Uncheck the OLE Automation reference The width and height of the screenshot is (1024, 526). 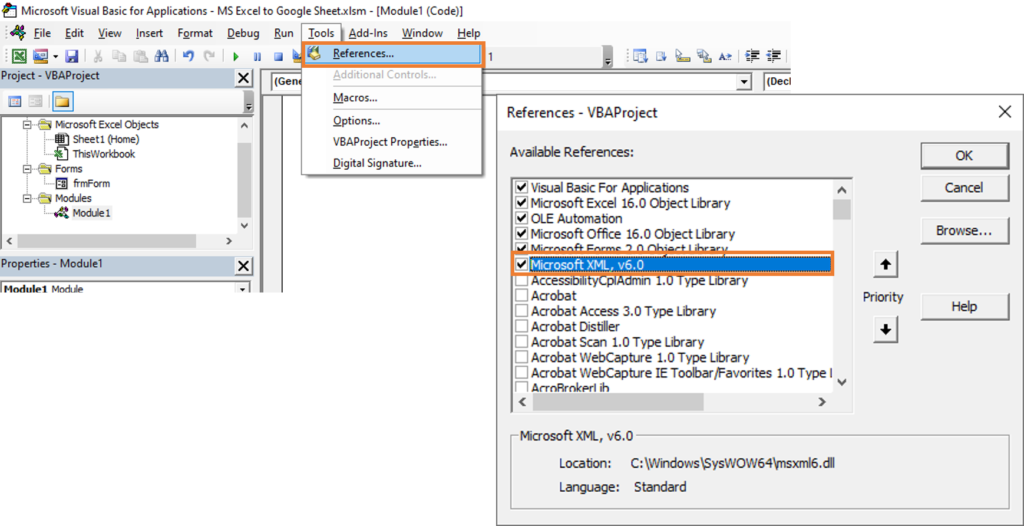coord(521,218)
